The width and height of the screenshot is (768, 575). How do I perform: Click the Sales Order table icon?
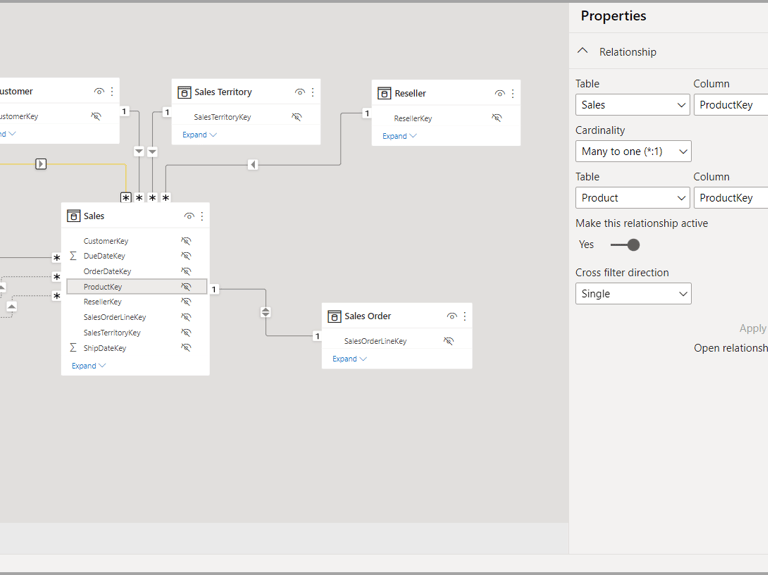tap(334, 316)
